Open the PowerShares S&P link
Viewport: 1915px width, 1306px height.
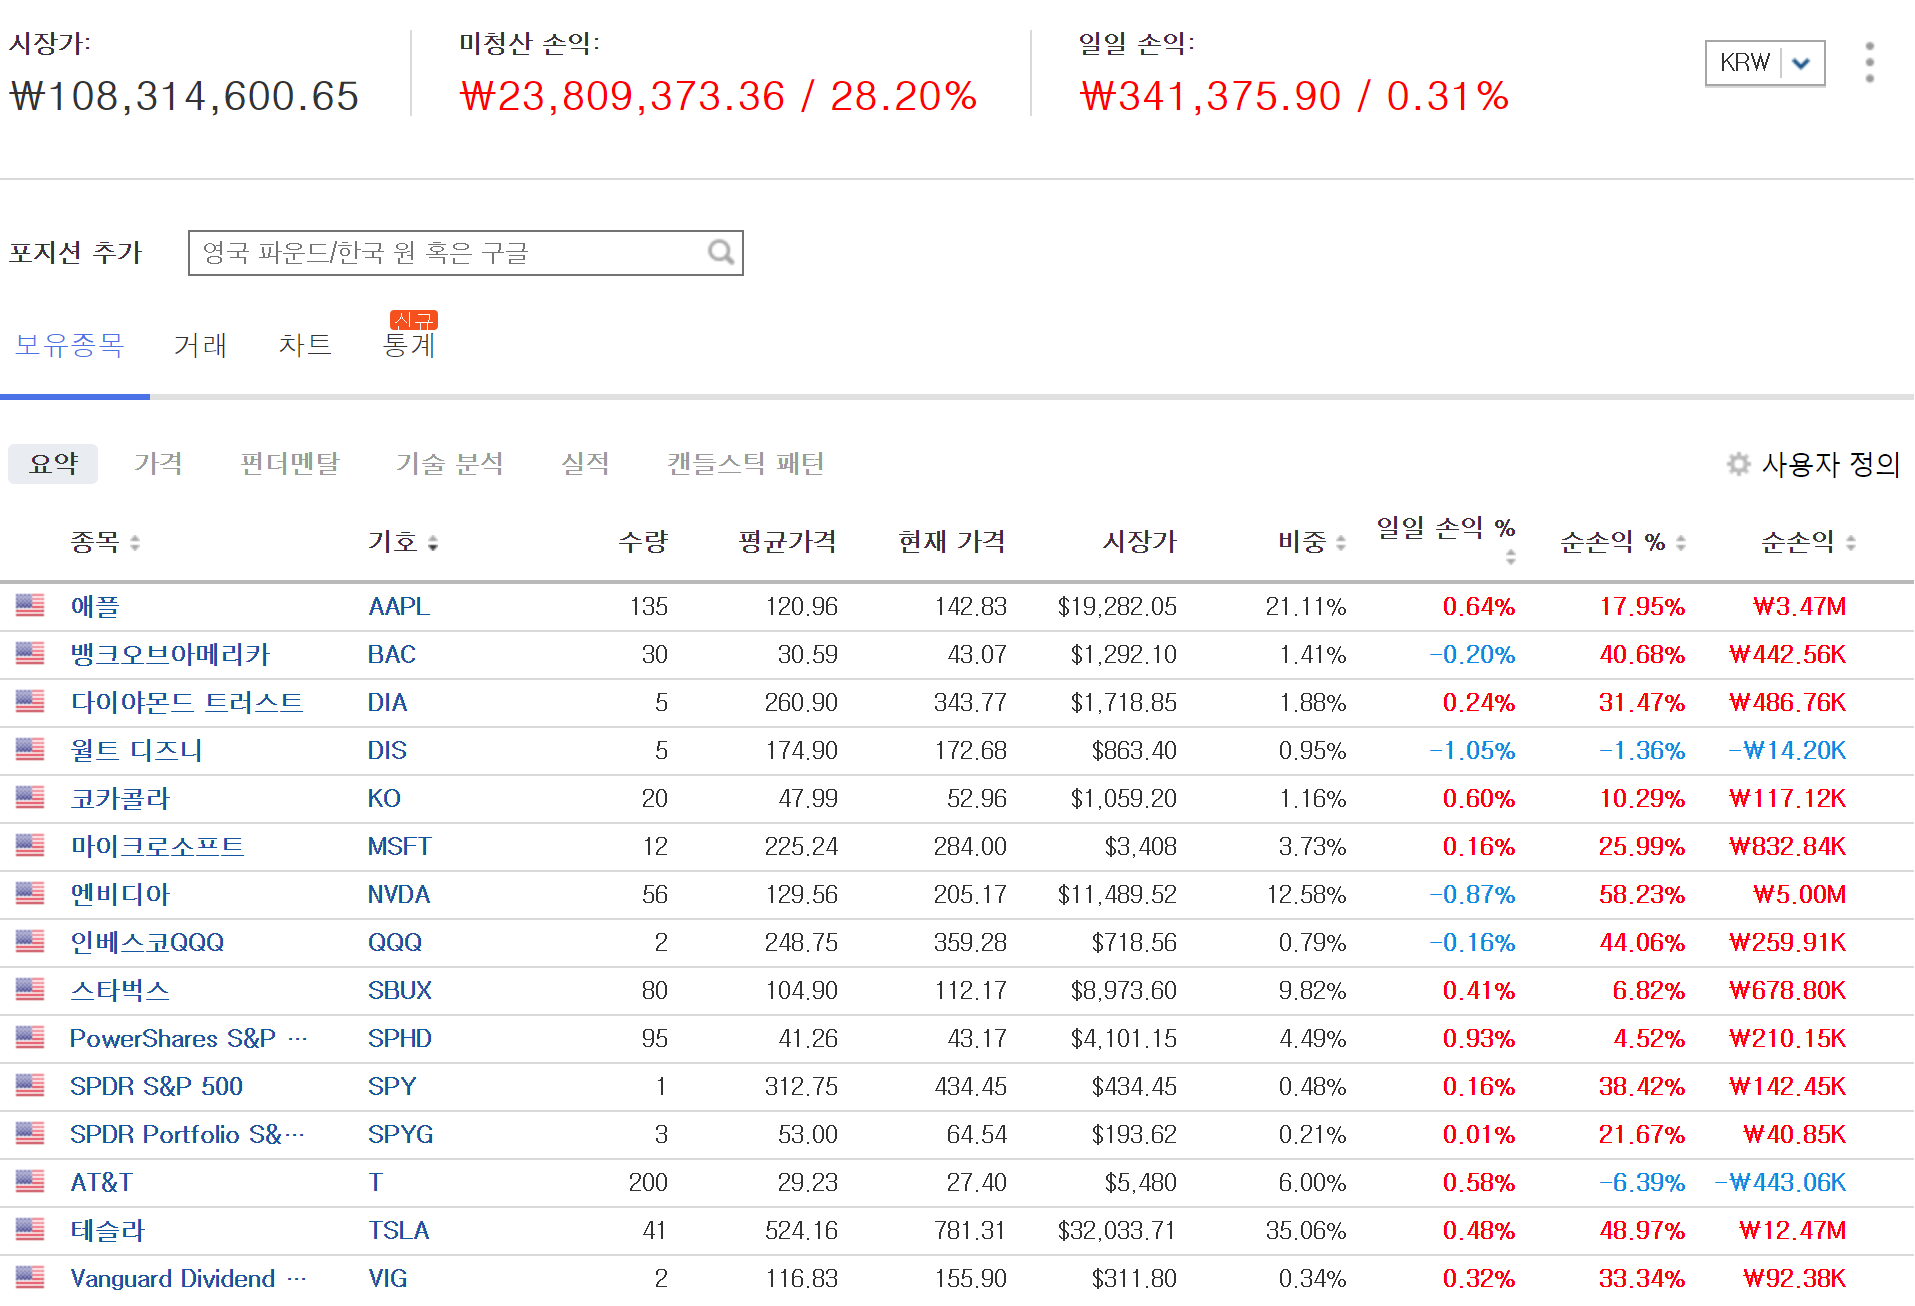(188, 1038)
